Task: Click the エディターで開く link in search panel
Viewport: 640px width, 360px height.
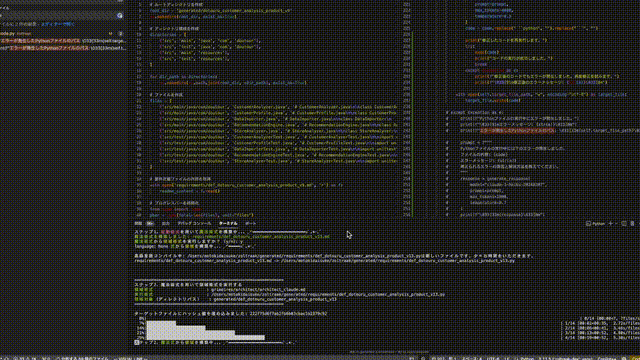Action: coord(58,24)
